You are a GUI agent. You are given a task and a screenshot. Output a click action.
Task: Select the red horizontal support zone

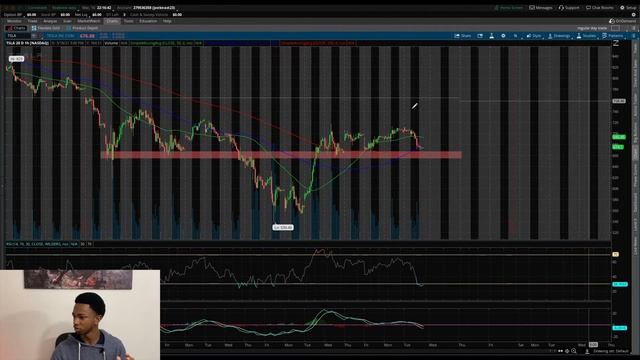coord(281,155)
